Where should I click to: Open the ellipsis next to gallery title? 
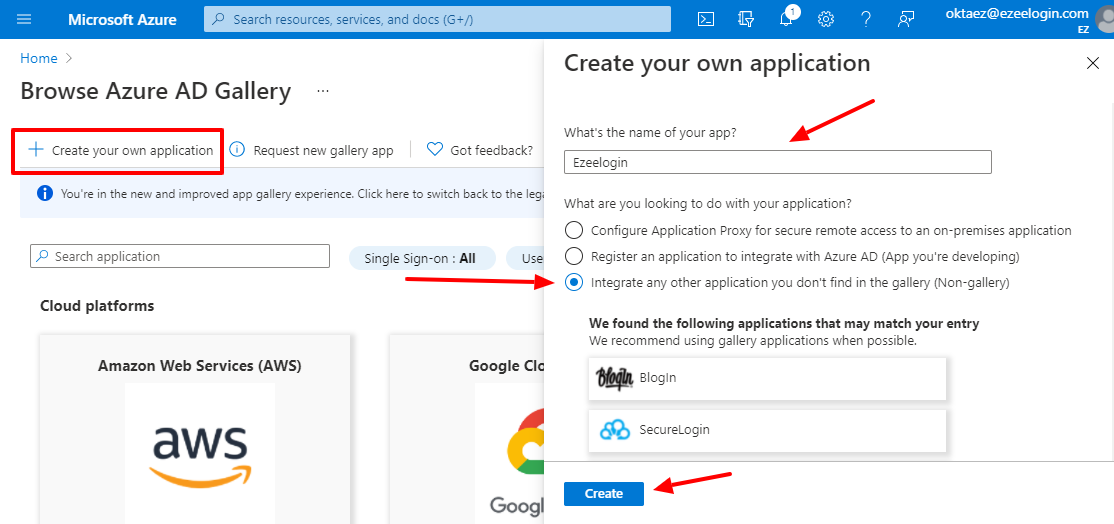[323, 92]
